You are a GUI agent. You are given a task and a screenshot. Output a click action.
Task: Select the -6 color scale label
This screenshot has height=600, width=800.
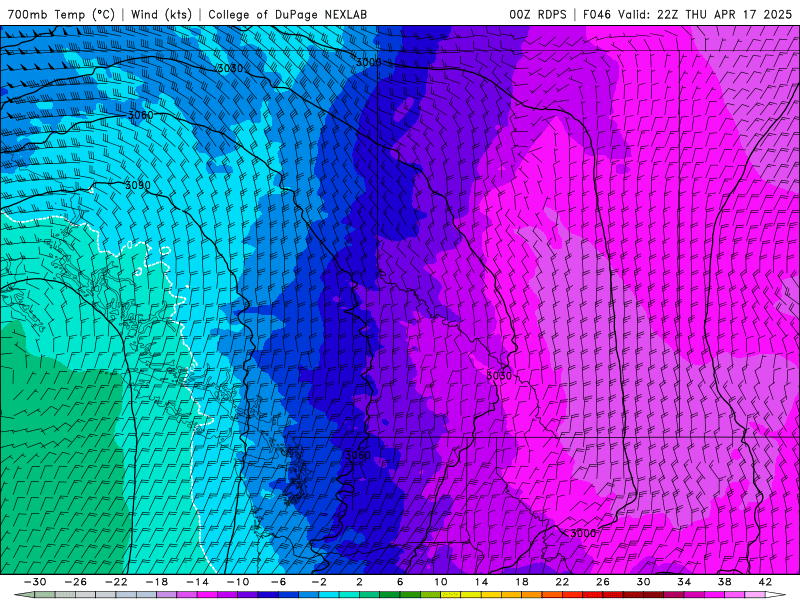[278, 582]
